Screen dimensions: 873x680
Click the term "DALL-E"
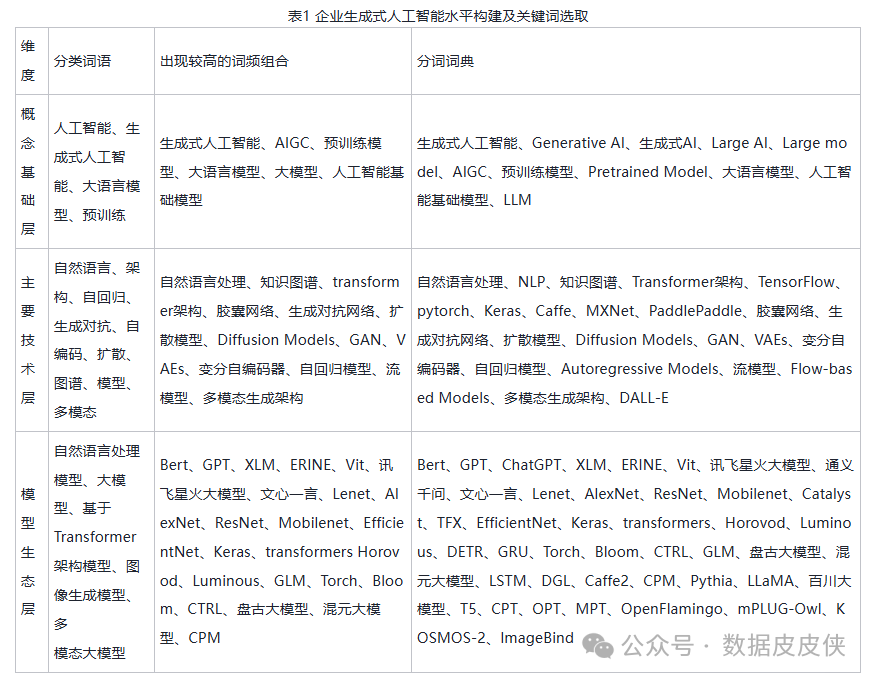[x=644, y=398]
